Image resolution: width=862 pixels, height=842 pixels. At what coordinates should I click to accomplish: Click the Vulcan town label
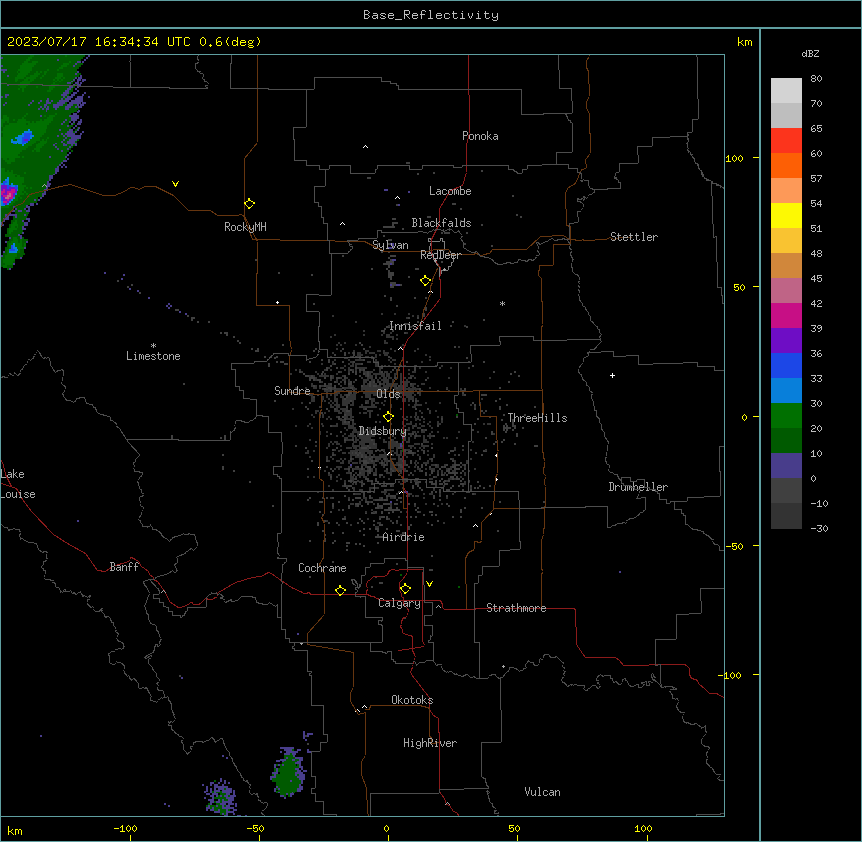pos(543,792)
